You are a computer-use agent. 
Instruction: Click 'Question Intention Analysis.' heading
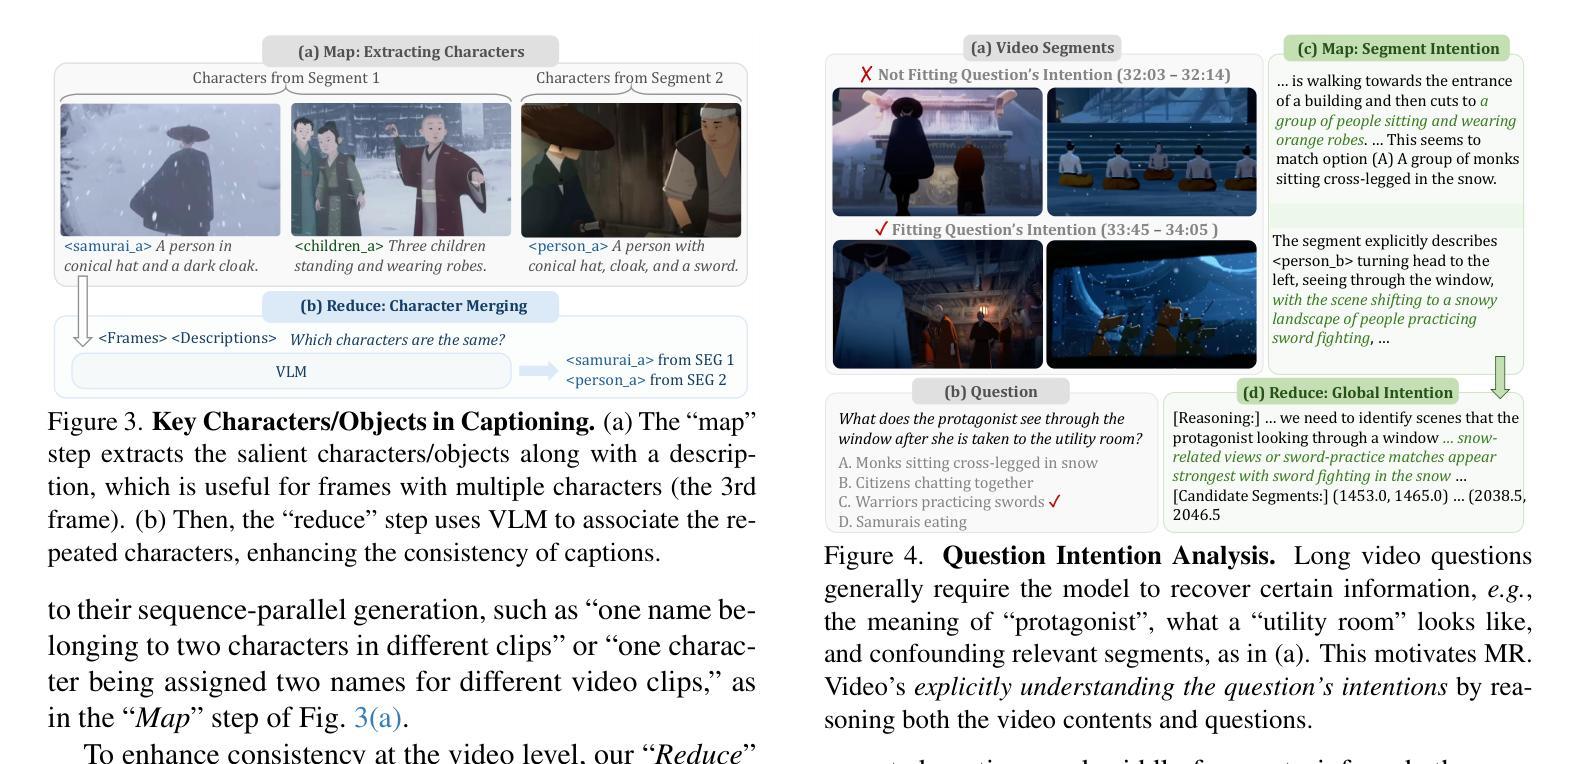pos(1109,555)
